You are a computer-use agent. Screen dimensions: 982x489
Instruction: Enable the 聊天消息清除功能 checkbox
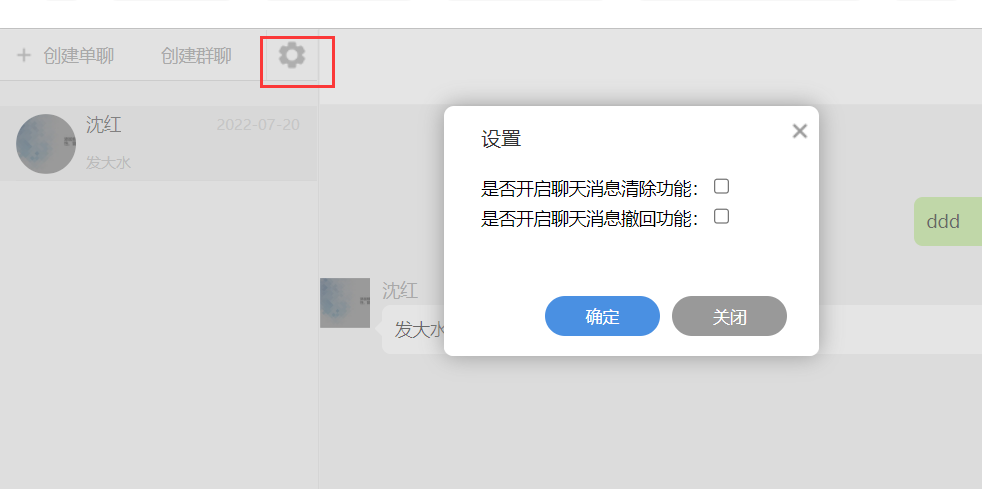pos(721,186)
